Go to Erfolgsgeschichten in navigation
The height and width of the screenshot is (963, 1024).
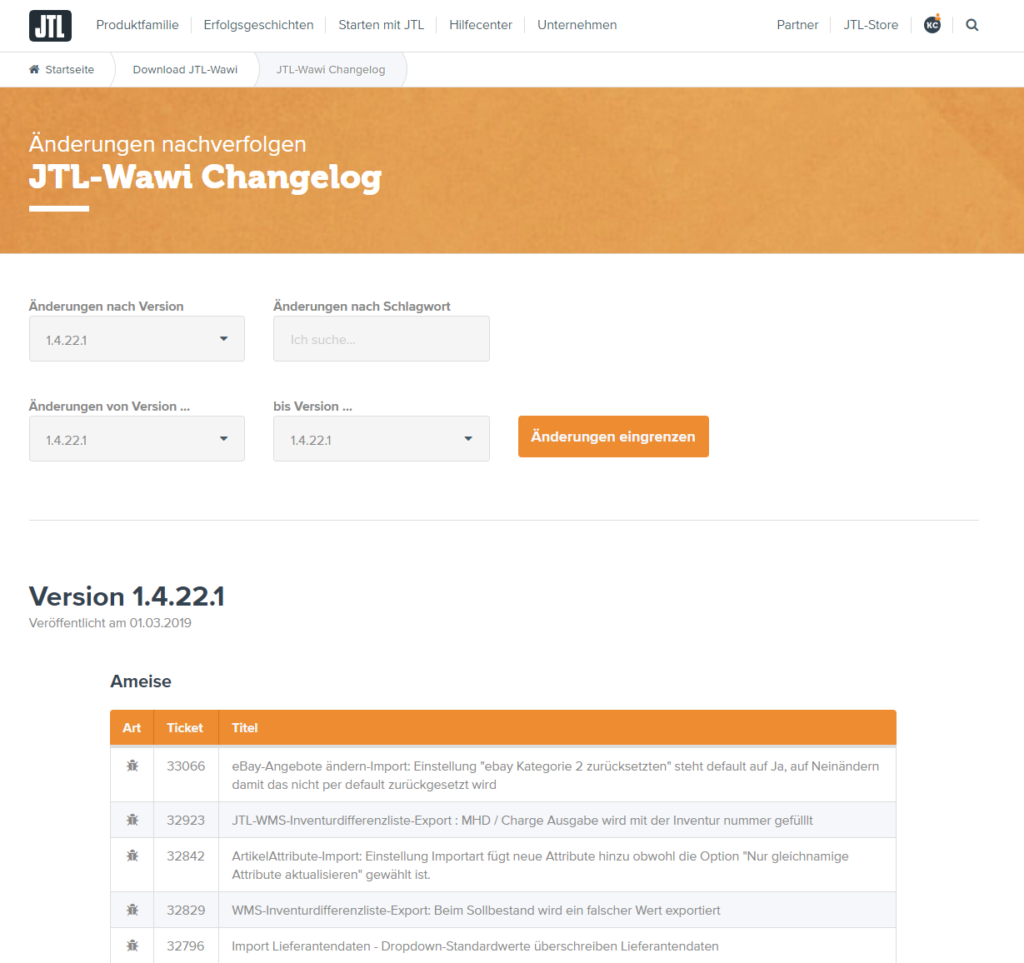tap(258, 25)
